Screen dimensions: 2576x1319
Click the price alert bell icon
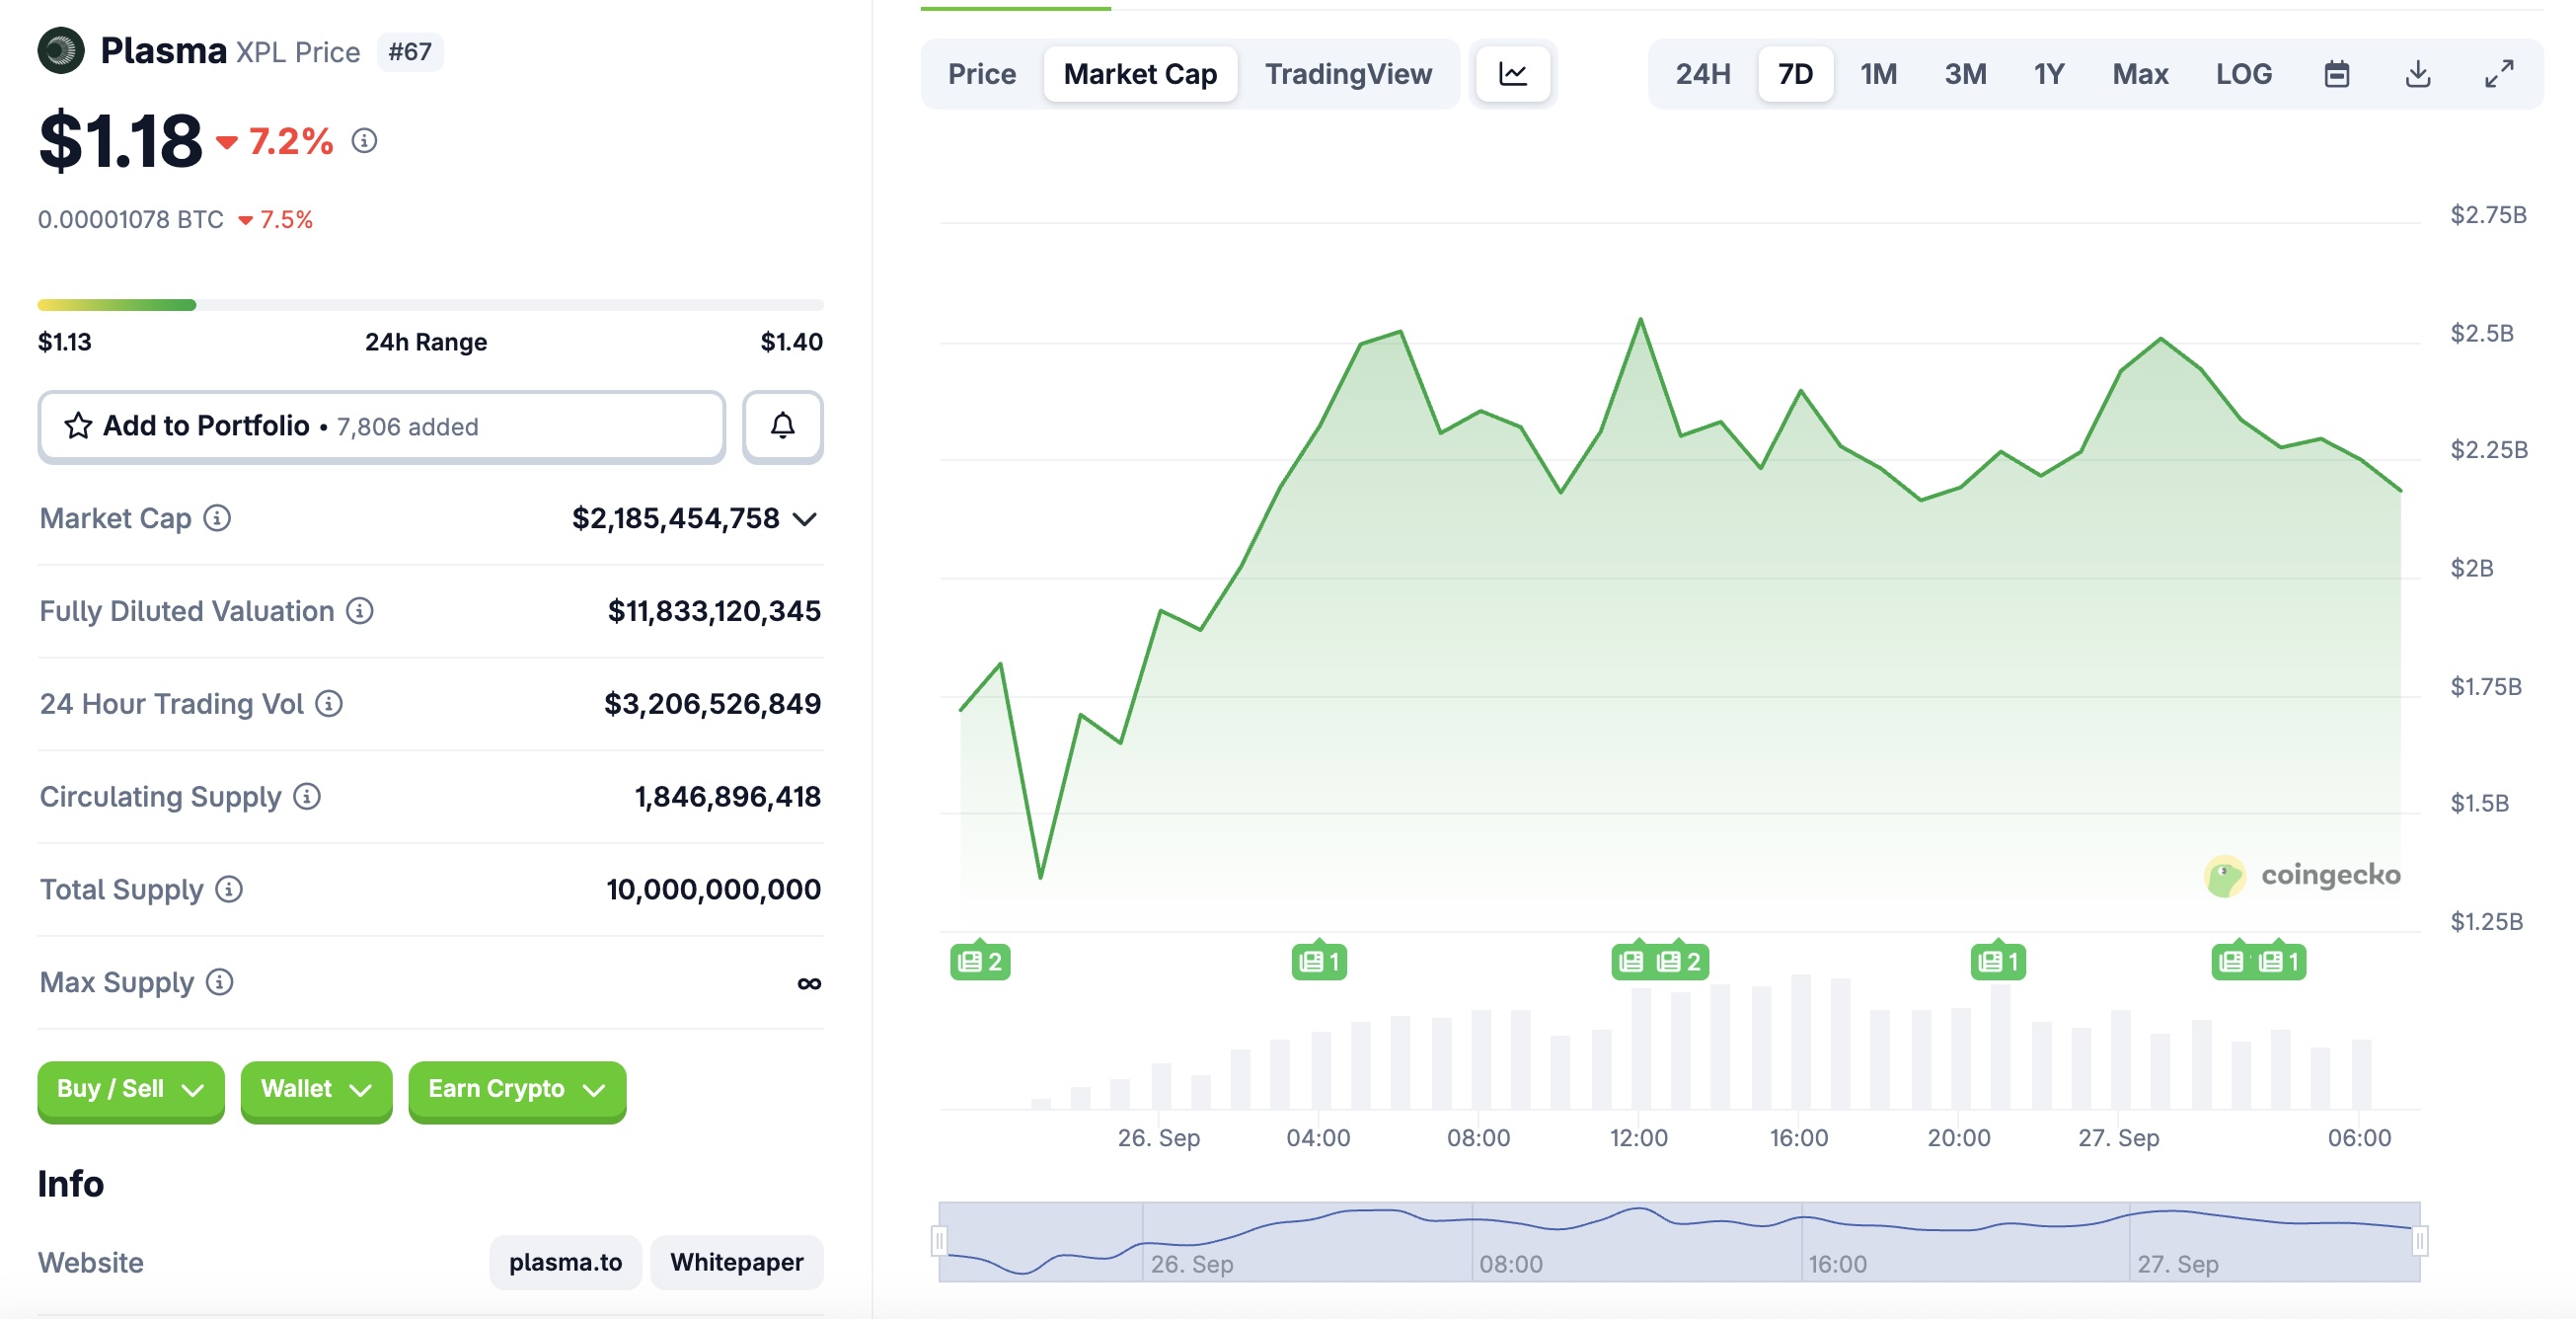[x=782, y=426]
